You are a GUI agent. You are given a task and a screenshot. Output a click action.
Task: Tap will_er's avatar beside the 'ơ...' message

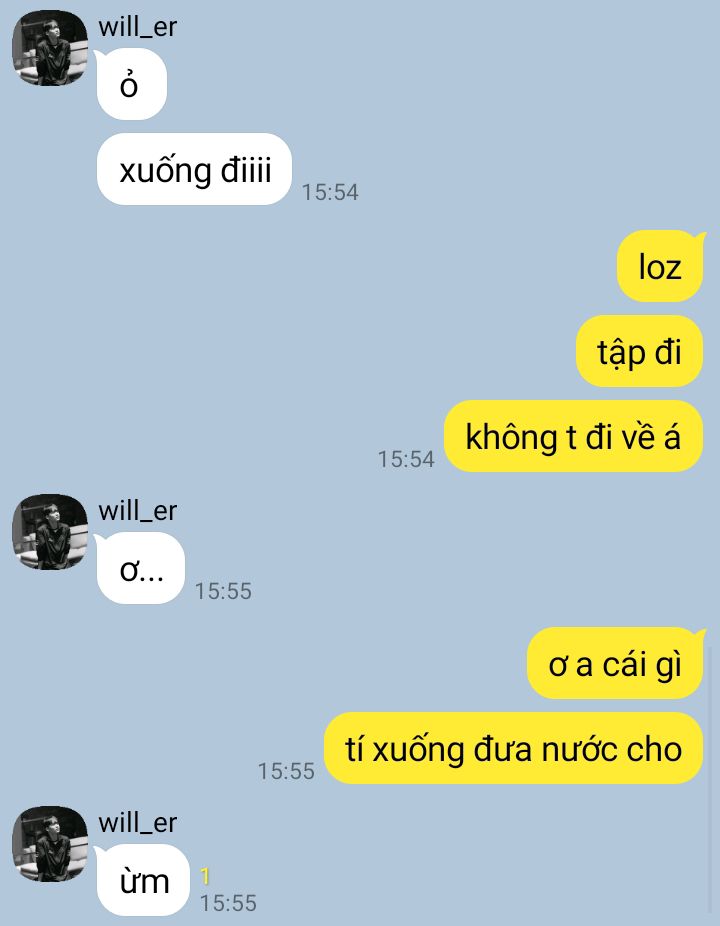[x=50, y=532]
